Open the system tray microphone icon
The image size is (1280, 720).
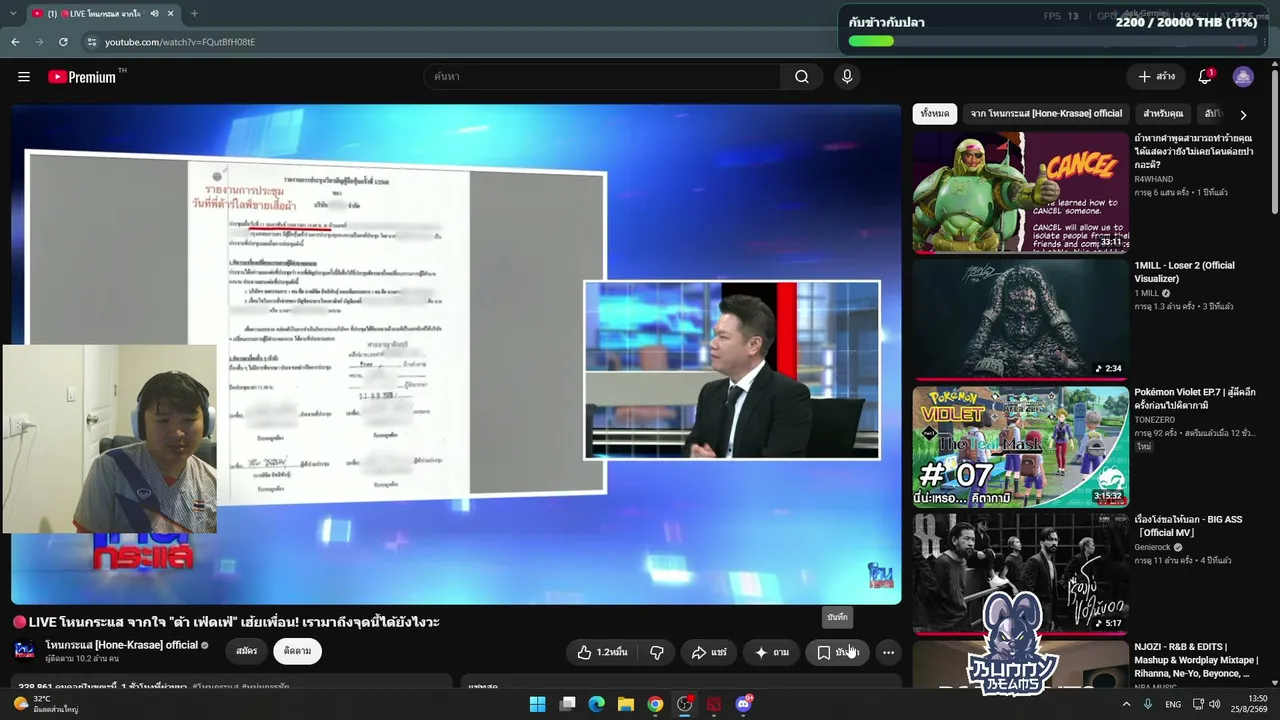click(x=1148, y=704)
